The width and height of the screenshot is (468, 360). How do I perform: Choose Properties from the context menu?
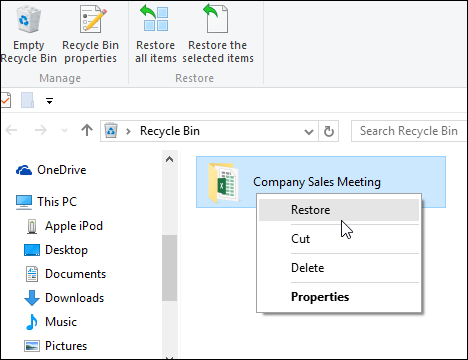coord(339,297)
